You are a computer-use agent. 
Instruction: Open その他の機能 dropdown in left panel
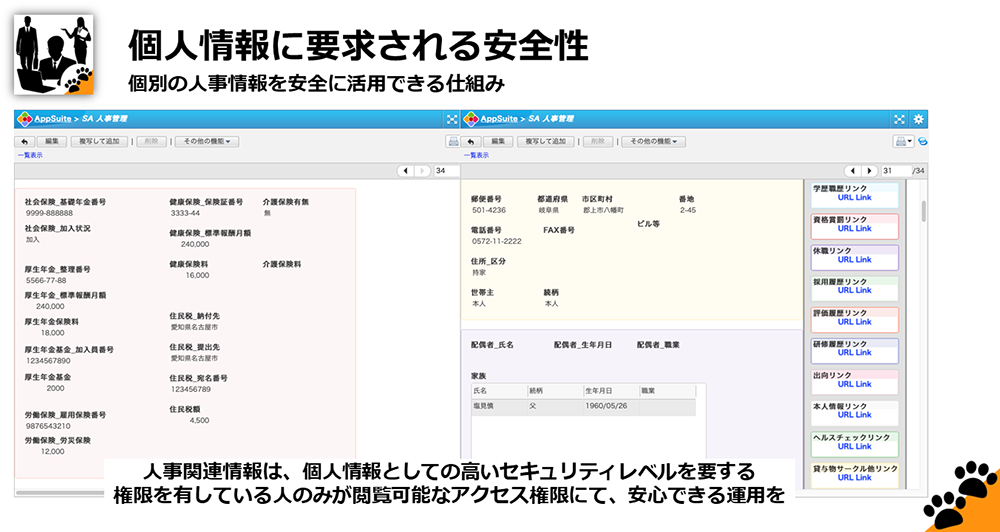pos(206,141)
